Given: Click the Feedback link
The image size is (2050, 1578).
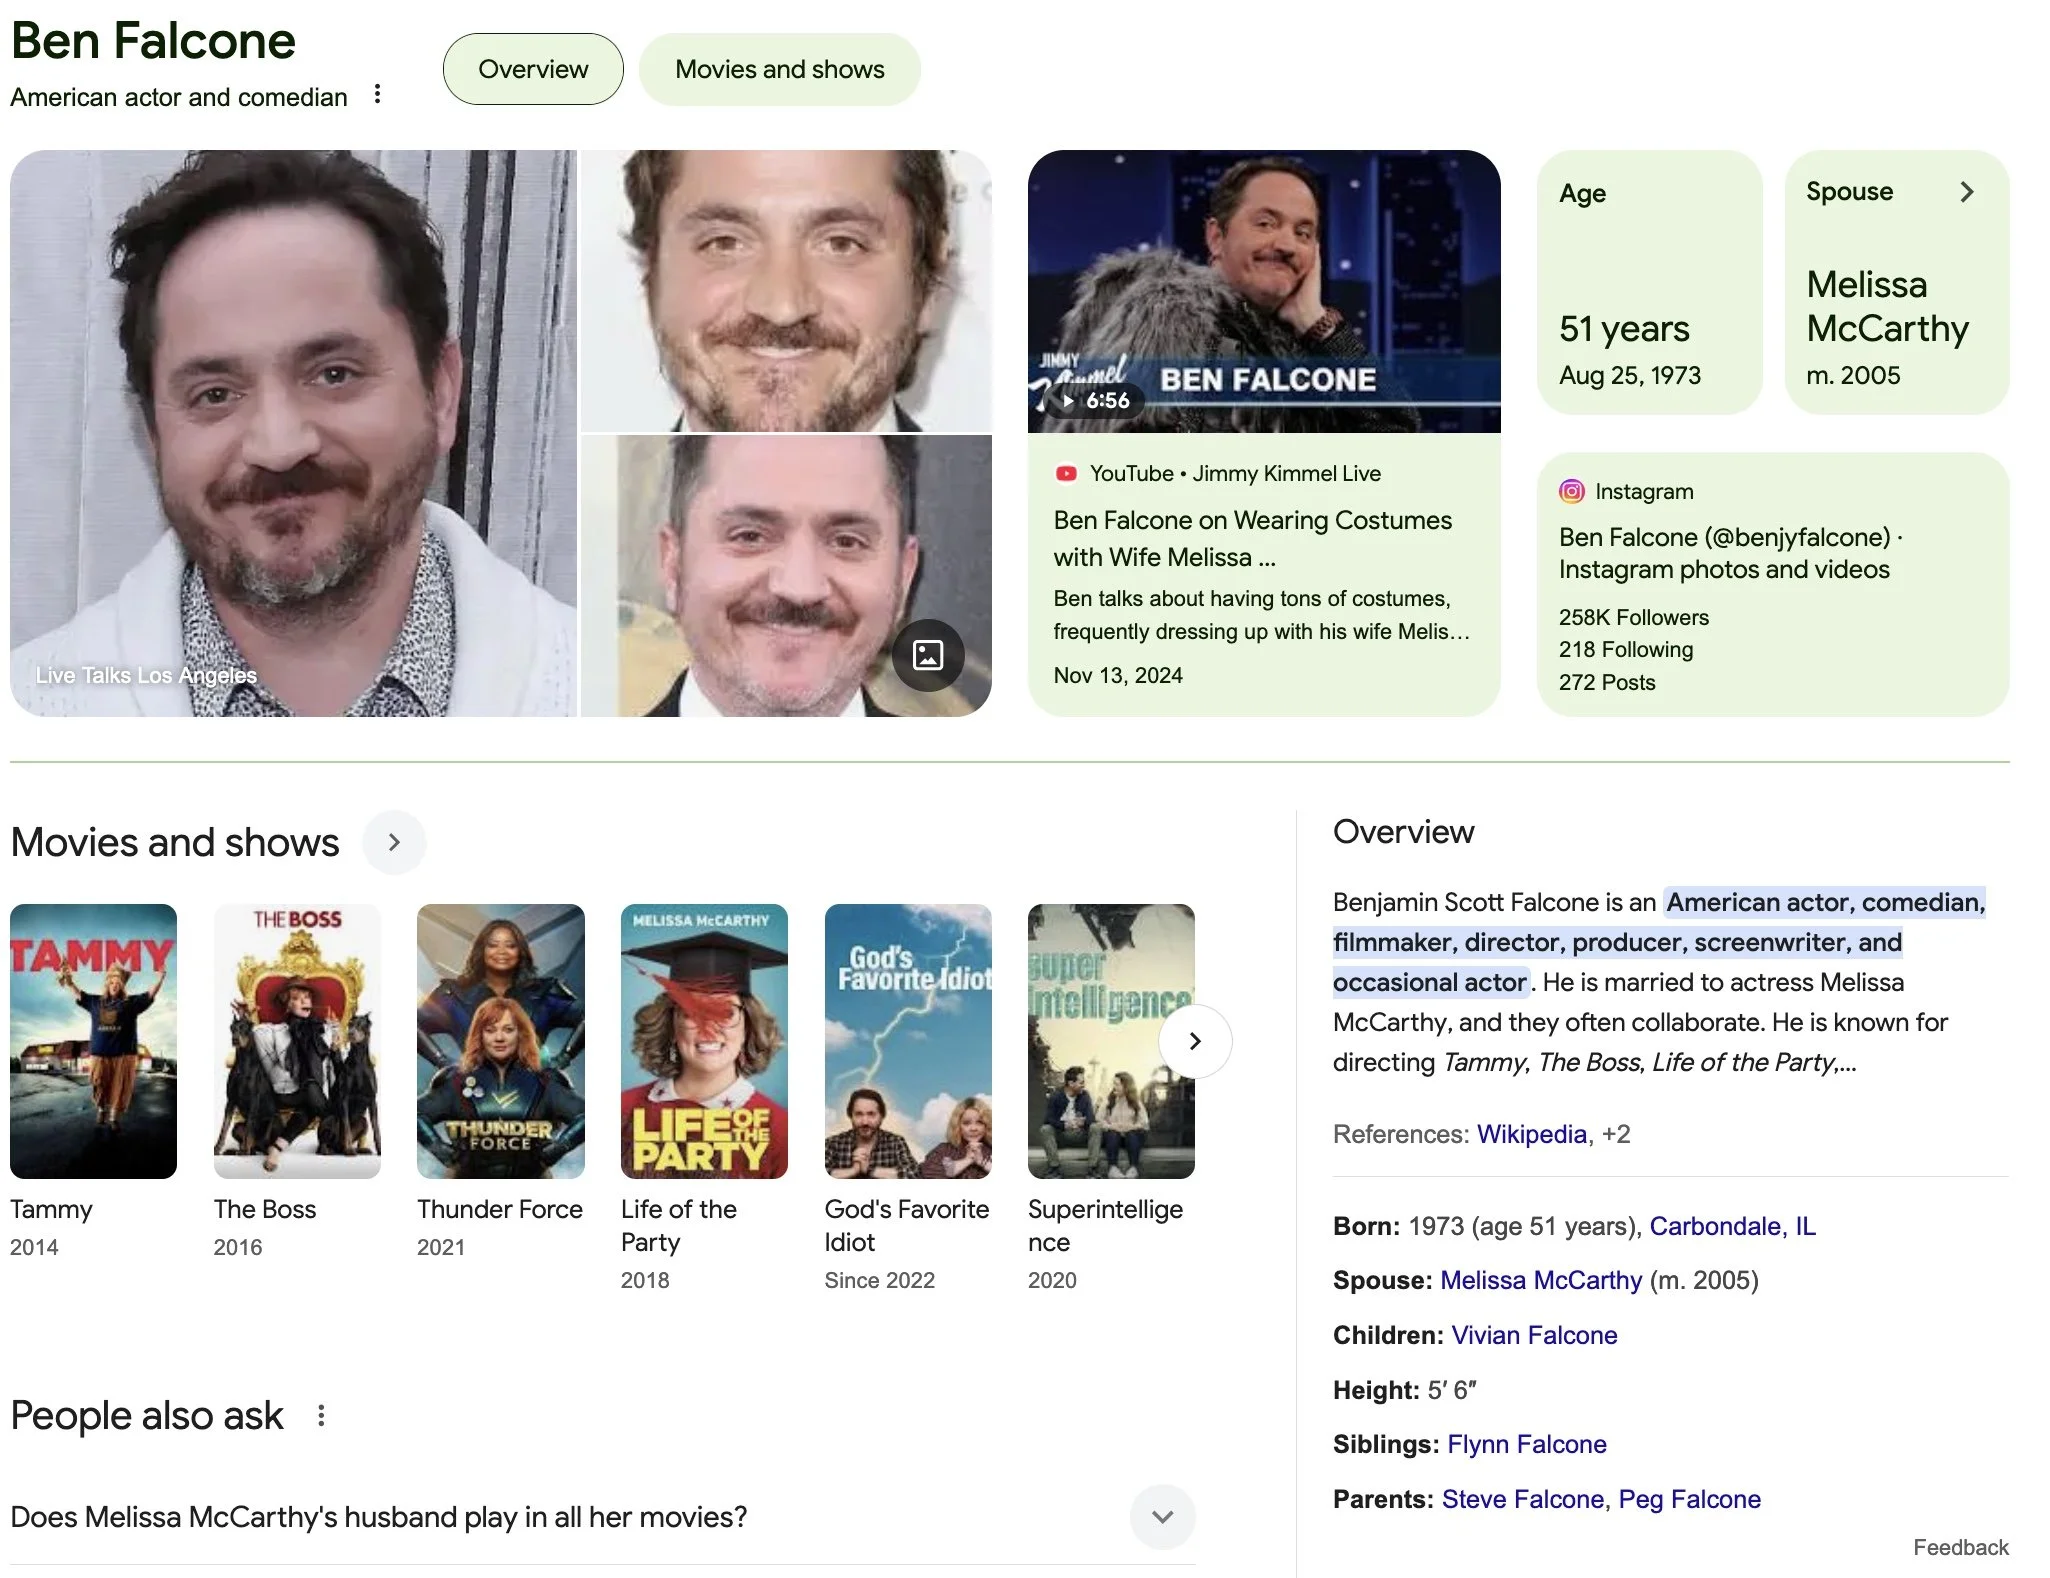Looking at the screenshot, I should (1960, 1547).
